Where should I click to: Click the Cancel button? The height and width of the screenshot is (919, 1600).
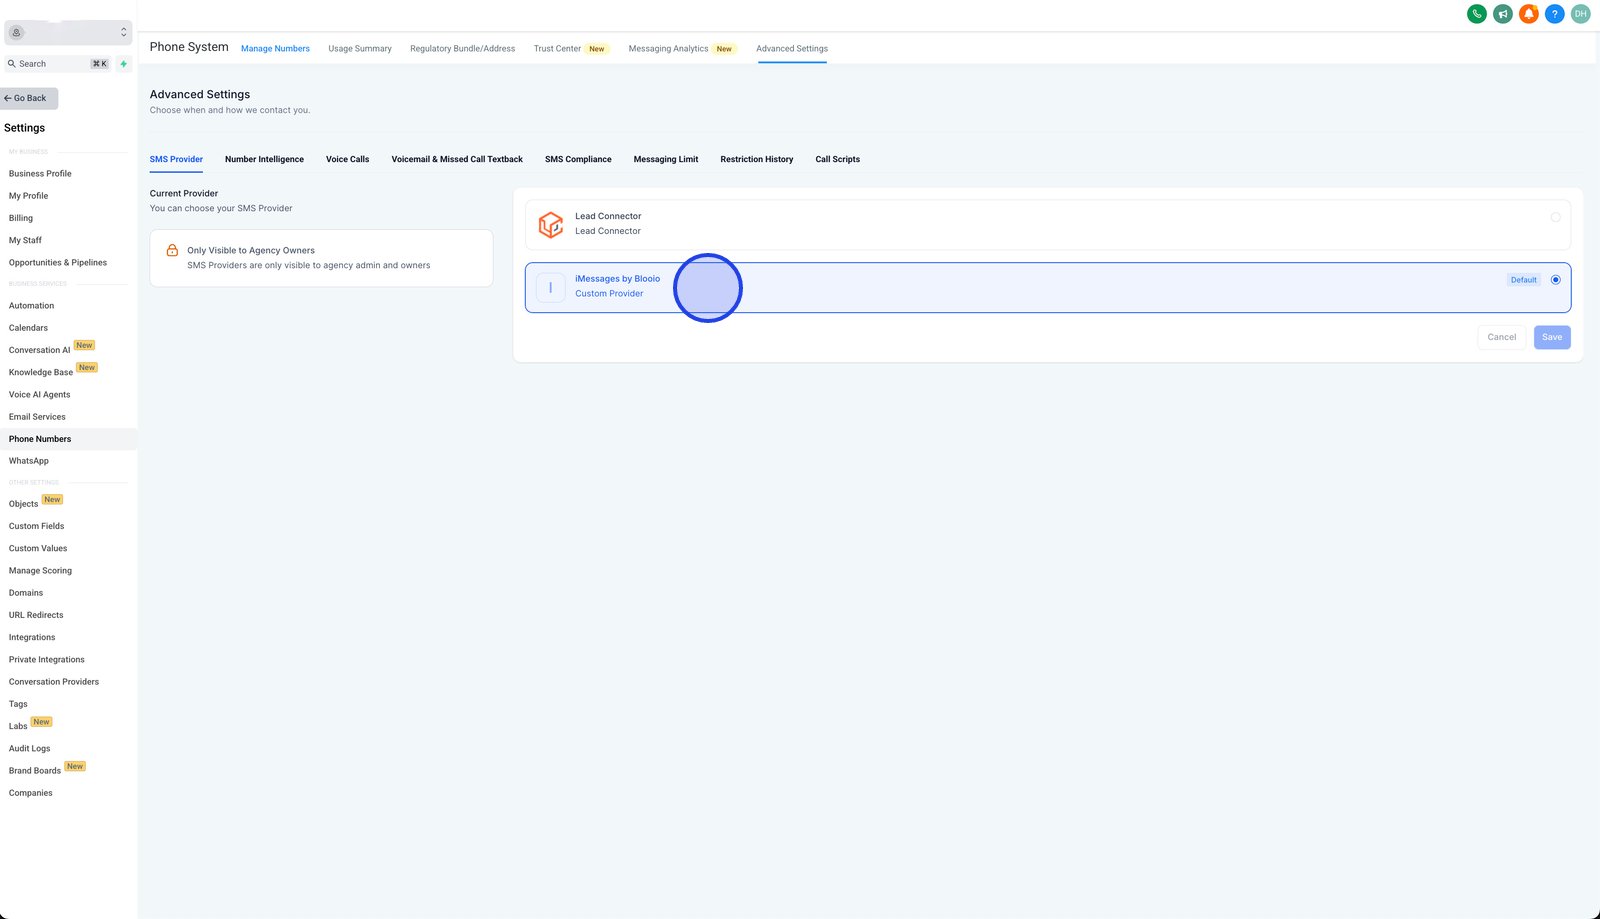(x=1501, y=337)
